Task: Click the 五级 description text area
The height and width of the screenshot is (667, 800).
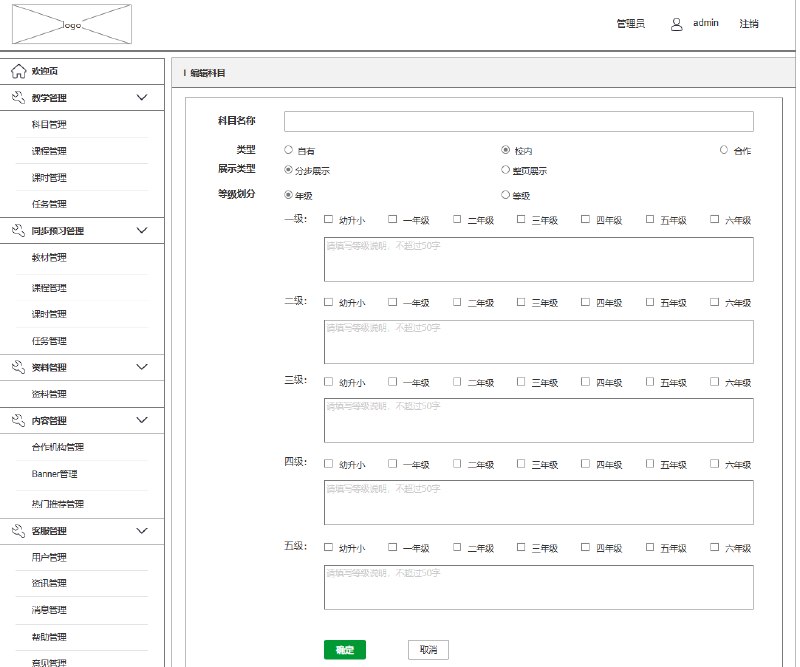Action: click(539, 587)
